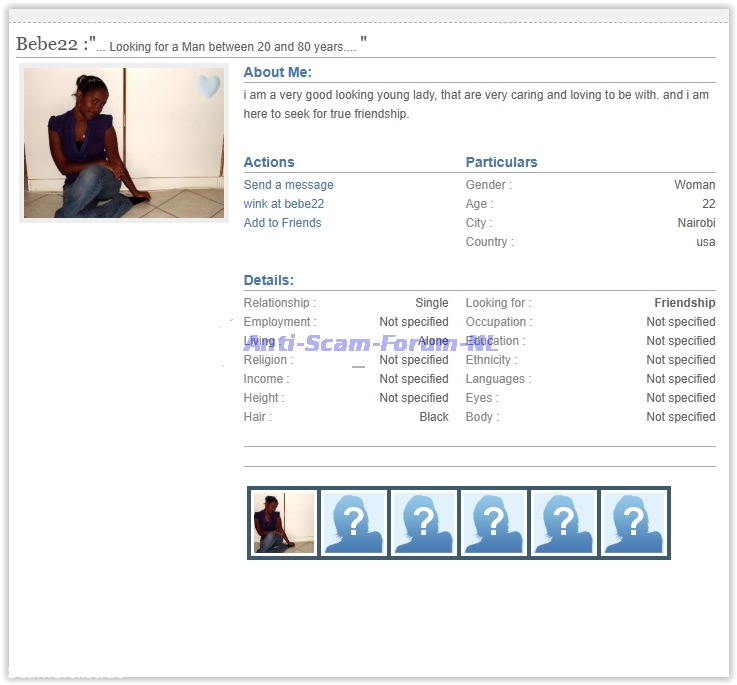This screenshot has height=685, width=737.
Task: Click the bold Friendship value under Looking for
Action: pos(684,303)
